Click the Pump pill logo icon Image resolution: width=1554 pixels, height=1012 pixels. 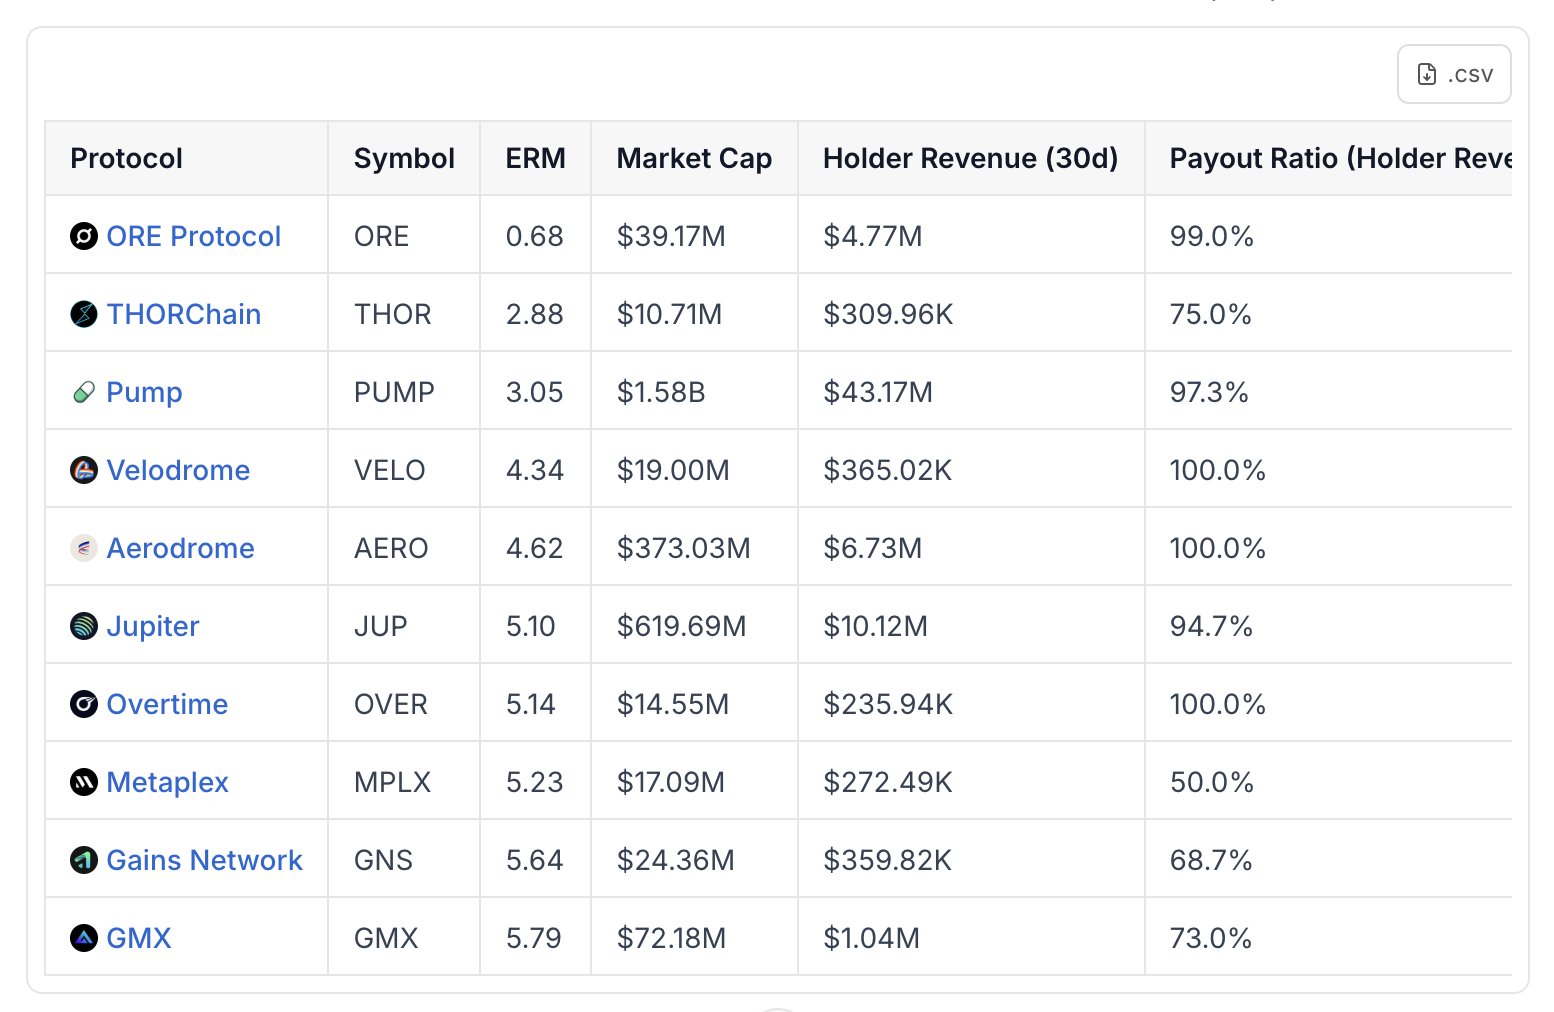pos(84,392)
